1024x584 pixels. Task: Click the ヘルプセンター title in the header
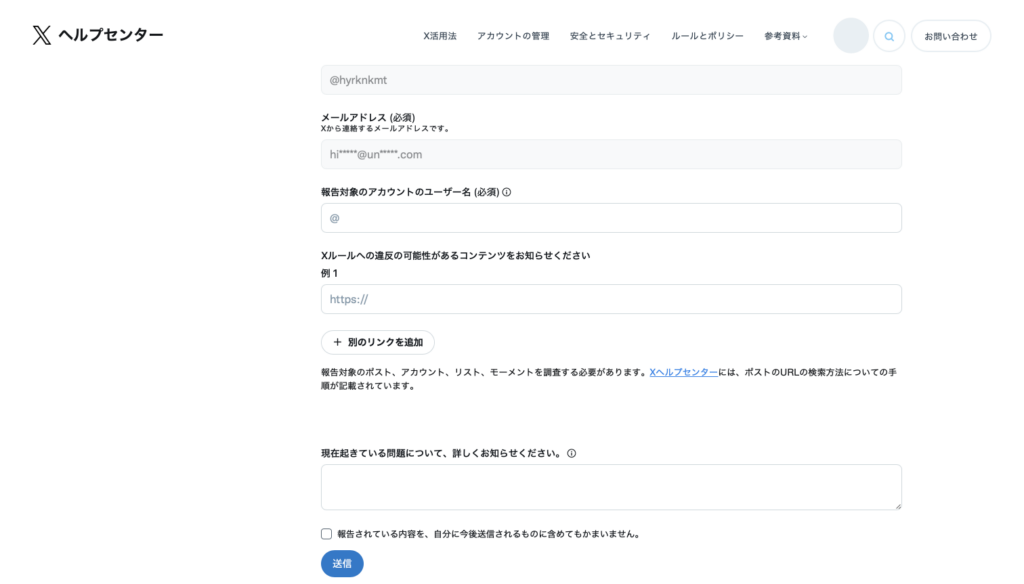pyautogui.click(x=110, y=36)
